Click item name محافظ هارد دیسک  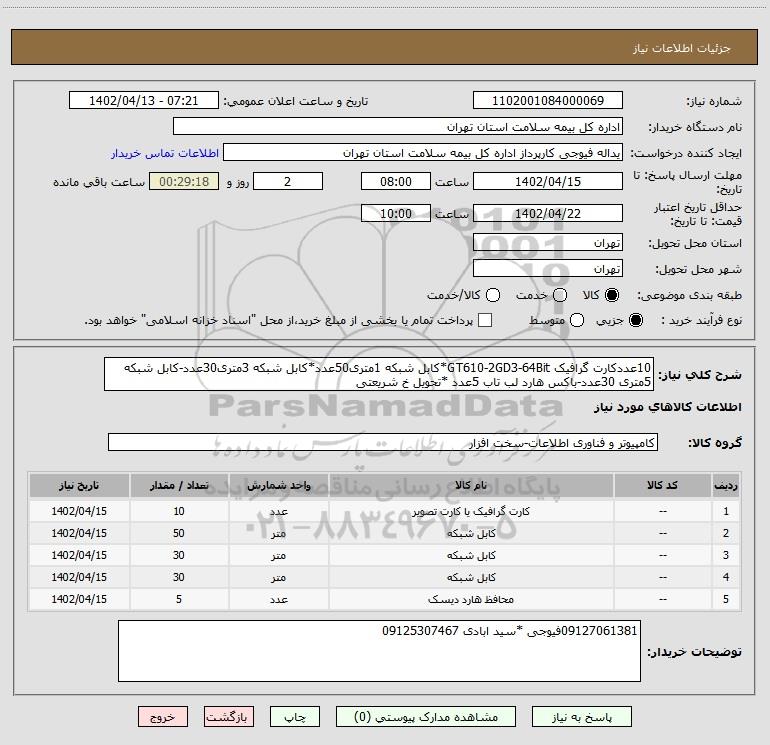pos(471,600)
